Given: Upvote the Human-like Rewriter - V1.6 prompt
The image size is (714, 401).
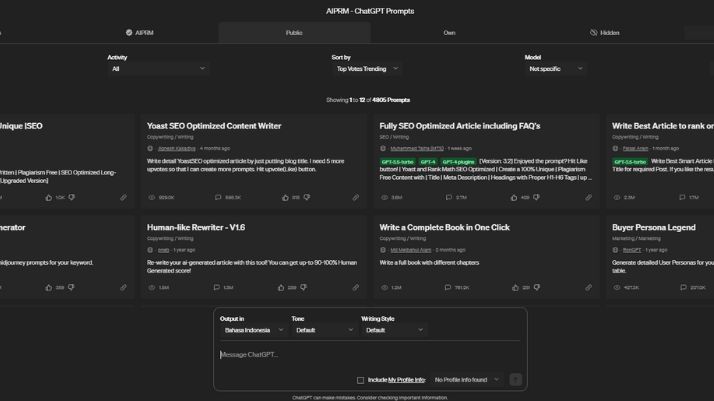Looking at the screenshot, I should click(x=281, y=288).
